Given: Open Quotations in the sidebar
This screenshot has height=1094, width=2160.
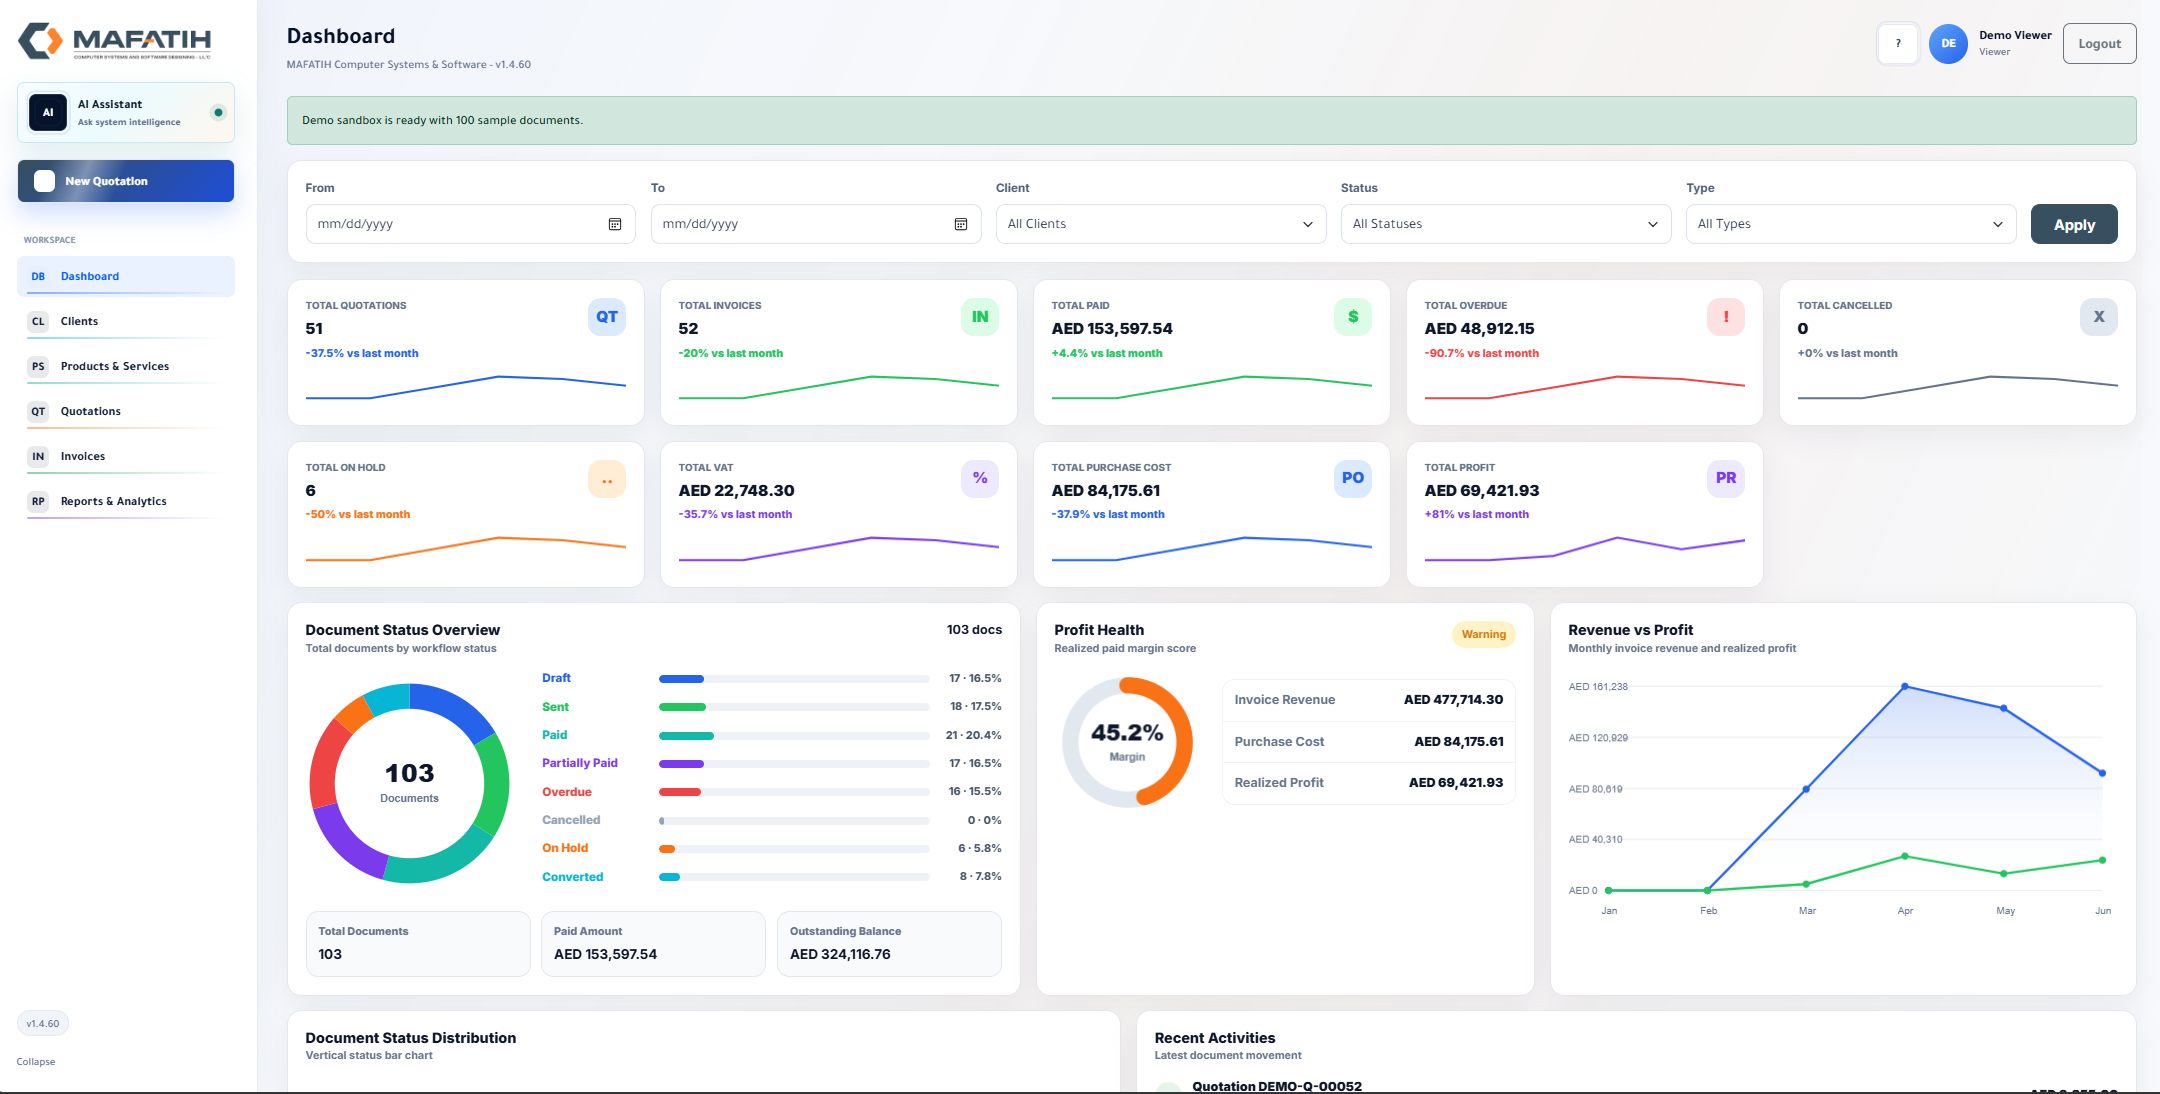Looking at the screenshot, I should click(x=126, y=411).
